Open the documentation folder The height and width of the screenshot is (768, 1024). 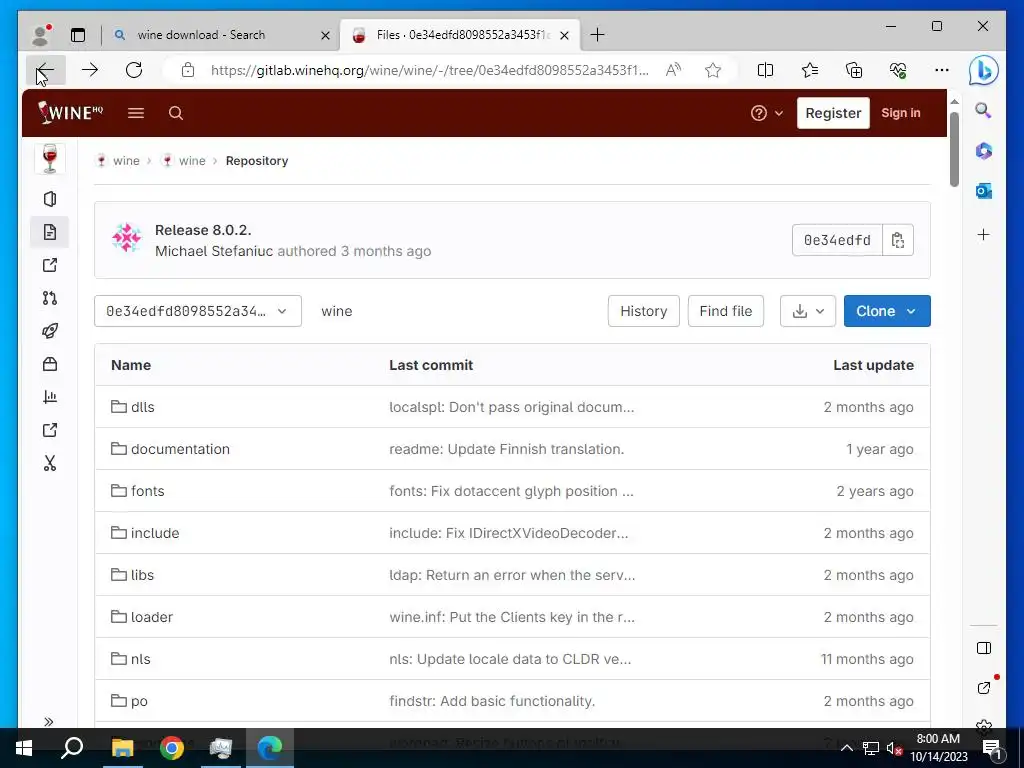coord(170,449)
